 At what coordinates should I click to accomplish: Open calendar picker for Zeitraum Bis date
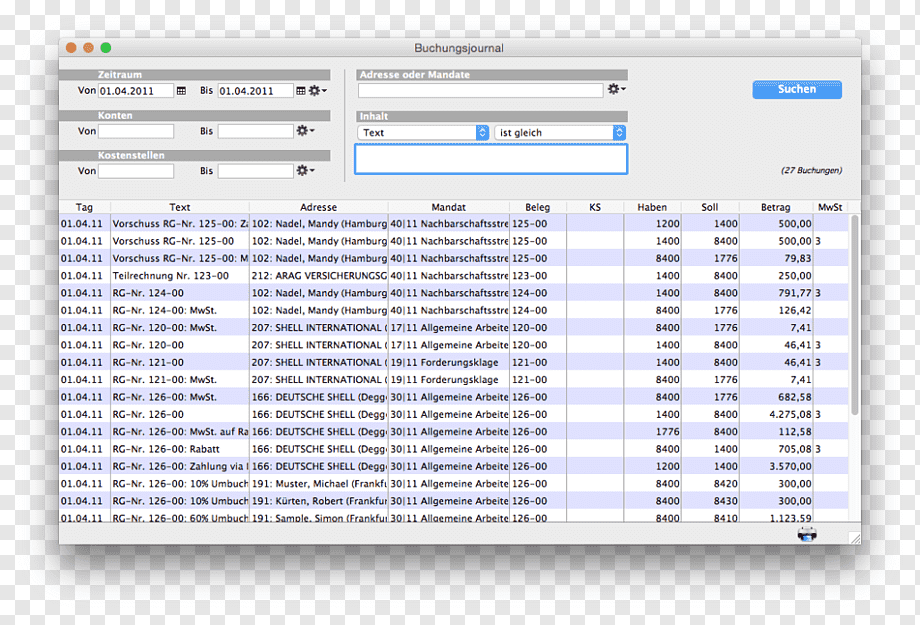[x=300, y=91]
